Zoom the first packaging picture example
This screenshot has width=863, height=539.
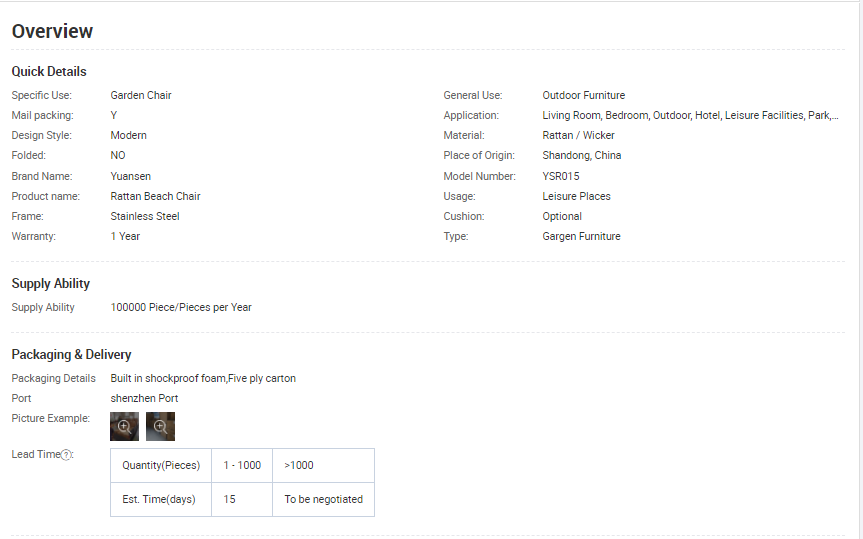[124, 427]
